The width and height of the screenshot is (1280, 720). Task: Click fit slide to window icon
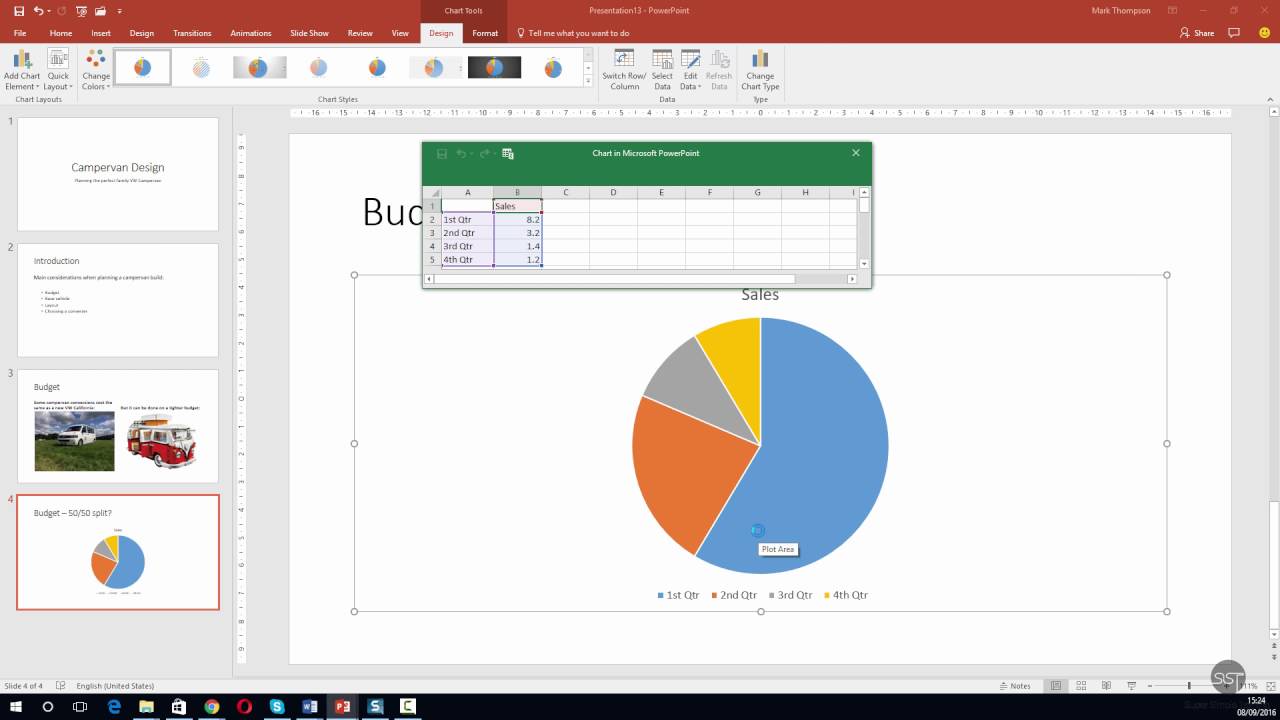pos(1271,686)
